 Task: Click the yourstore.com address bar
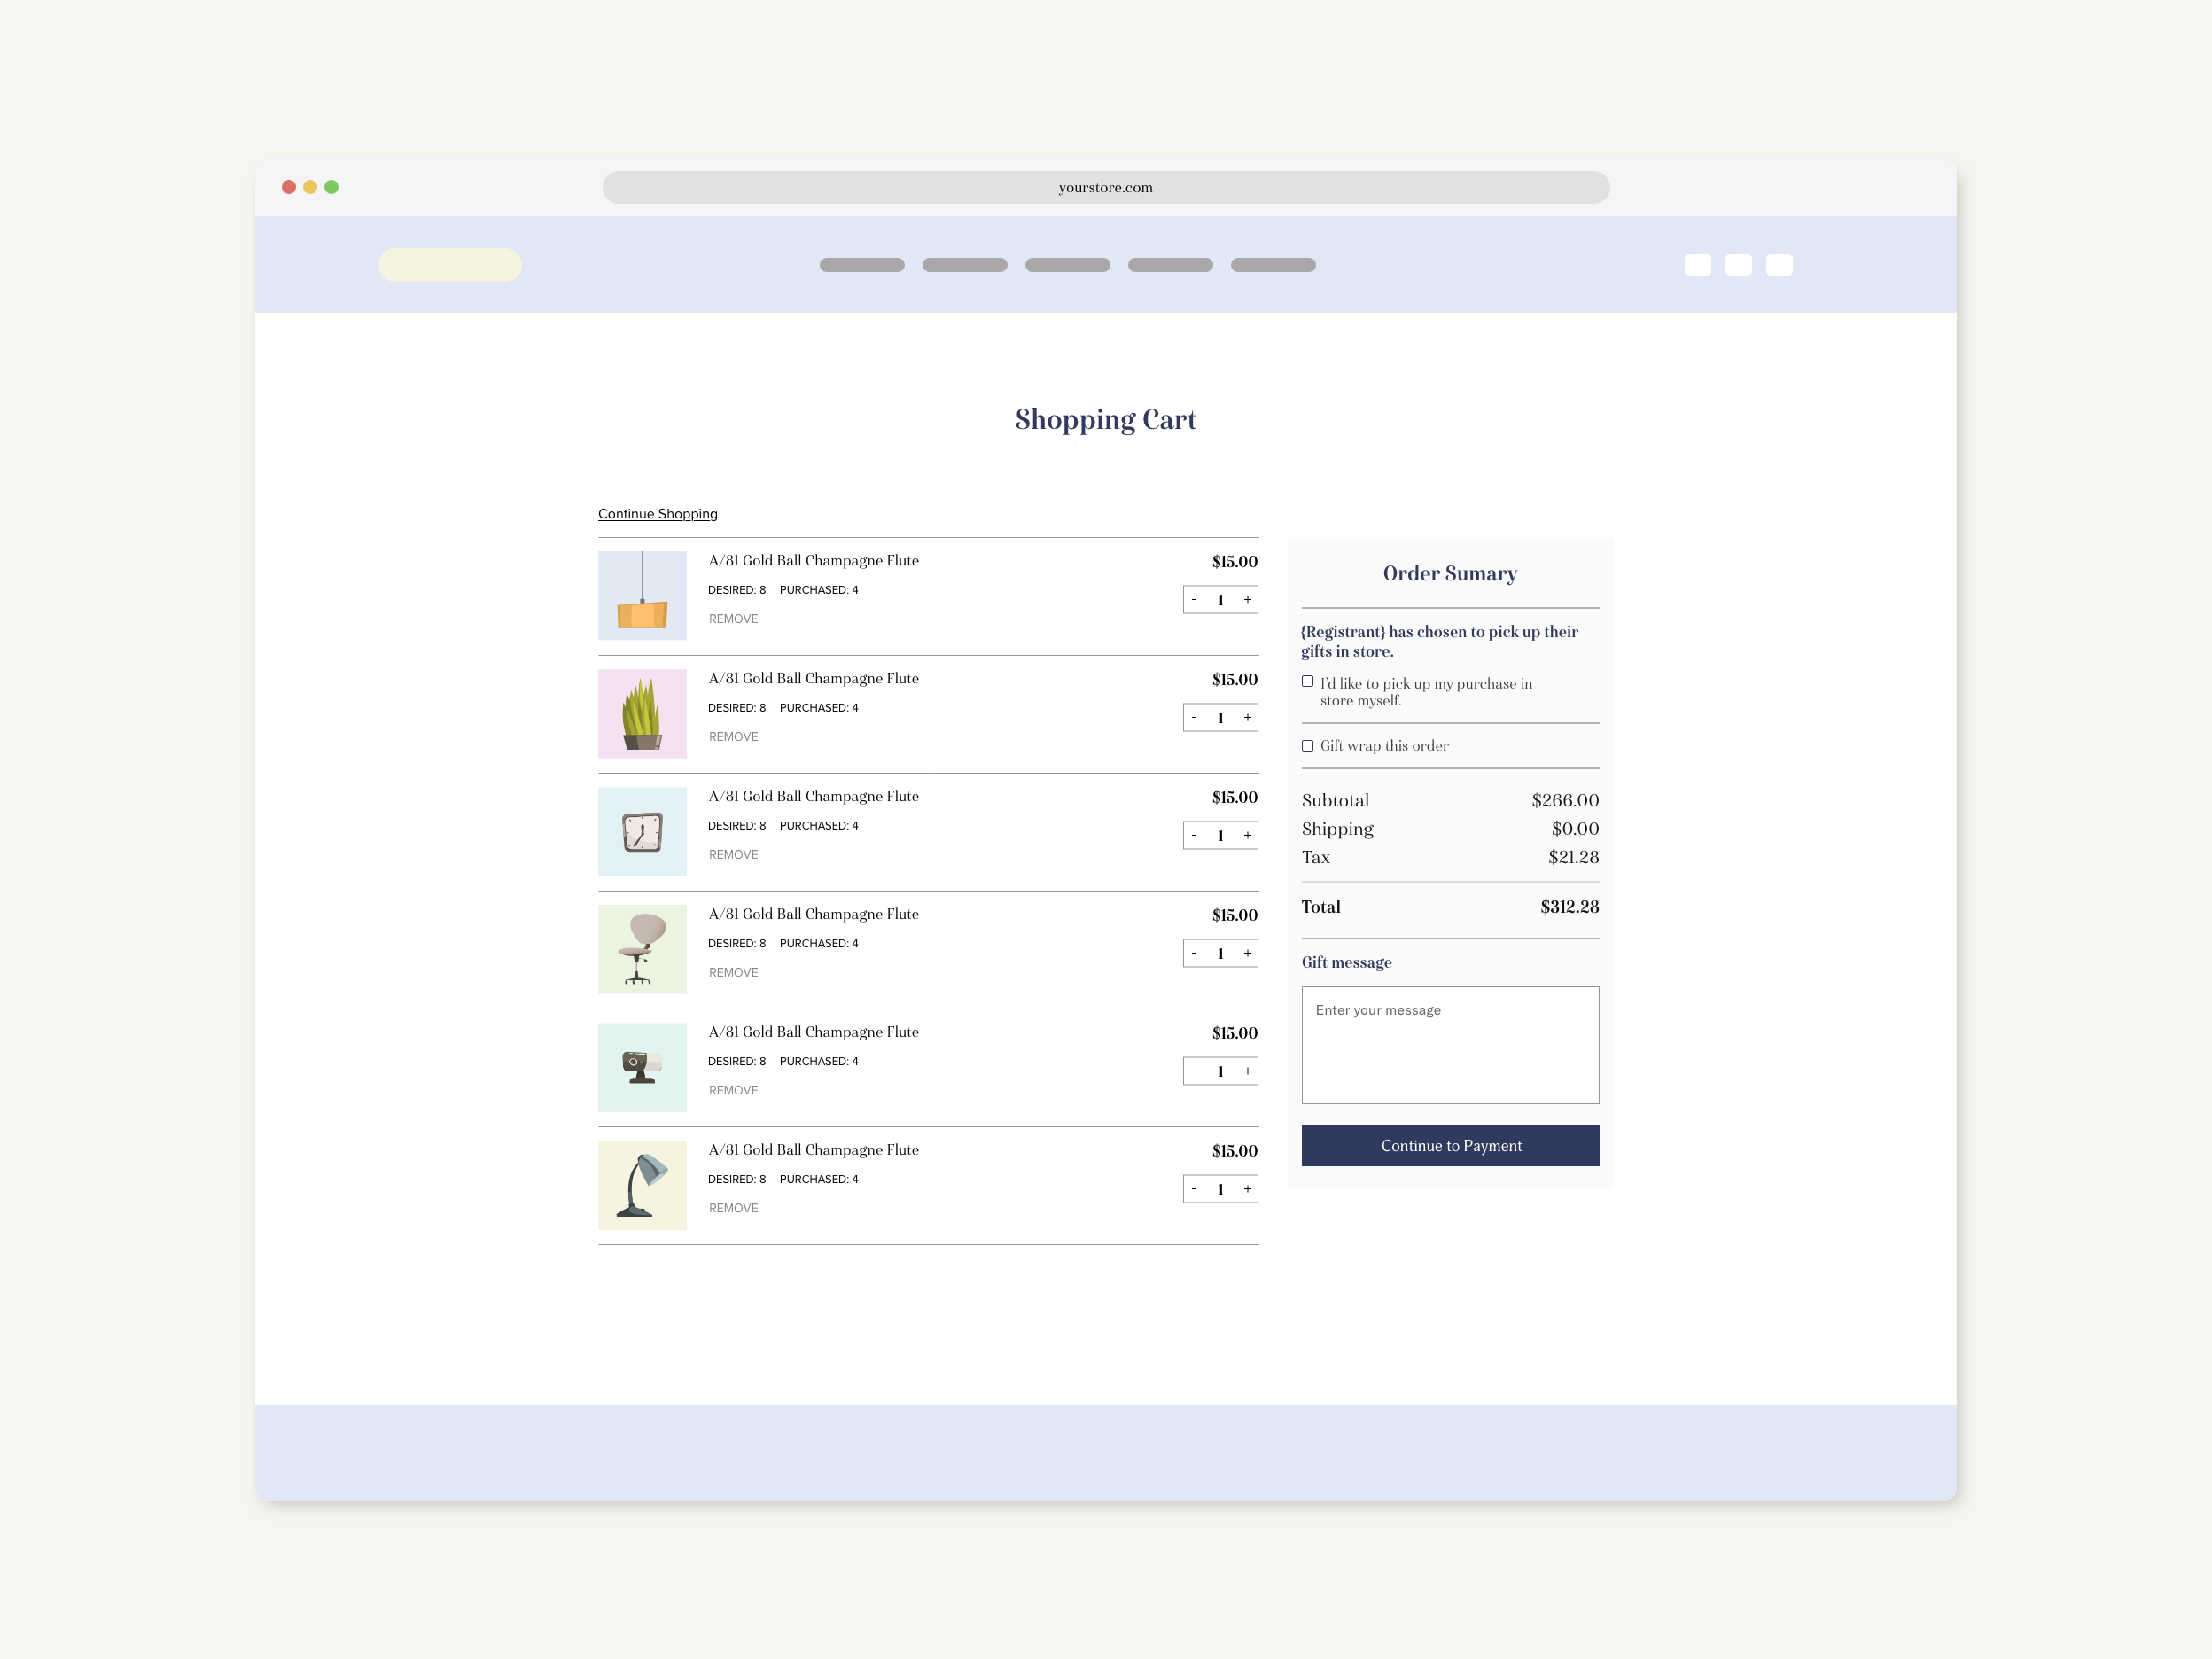(x=1105, y=187)
